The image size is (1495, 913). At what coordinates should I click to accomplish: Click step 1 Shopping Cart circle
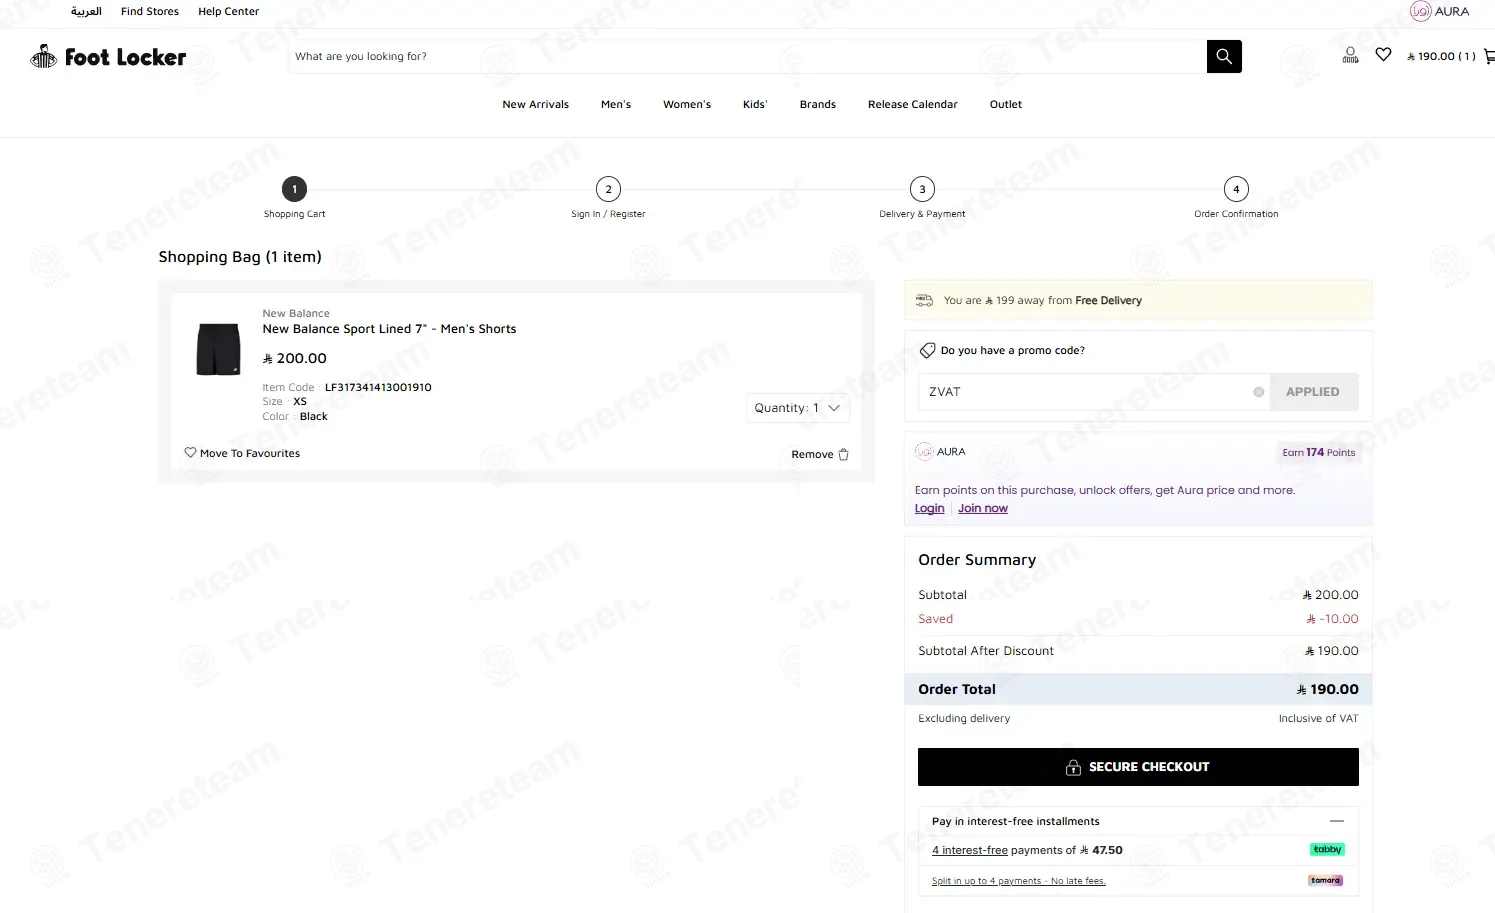(294, 189)
